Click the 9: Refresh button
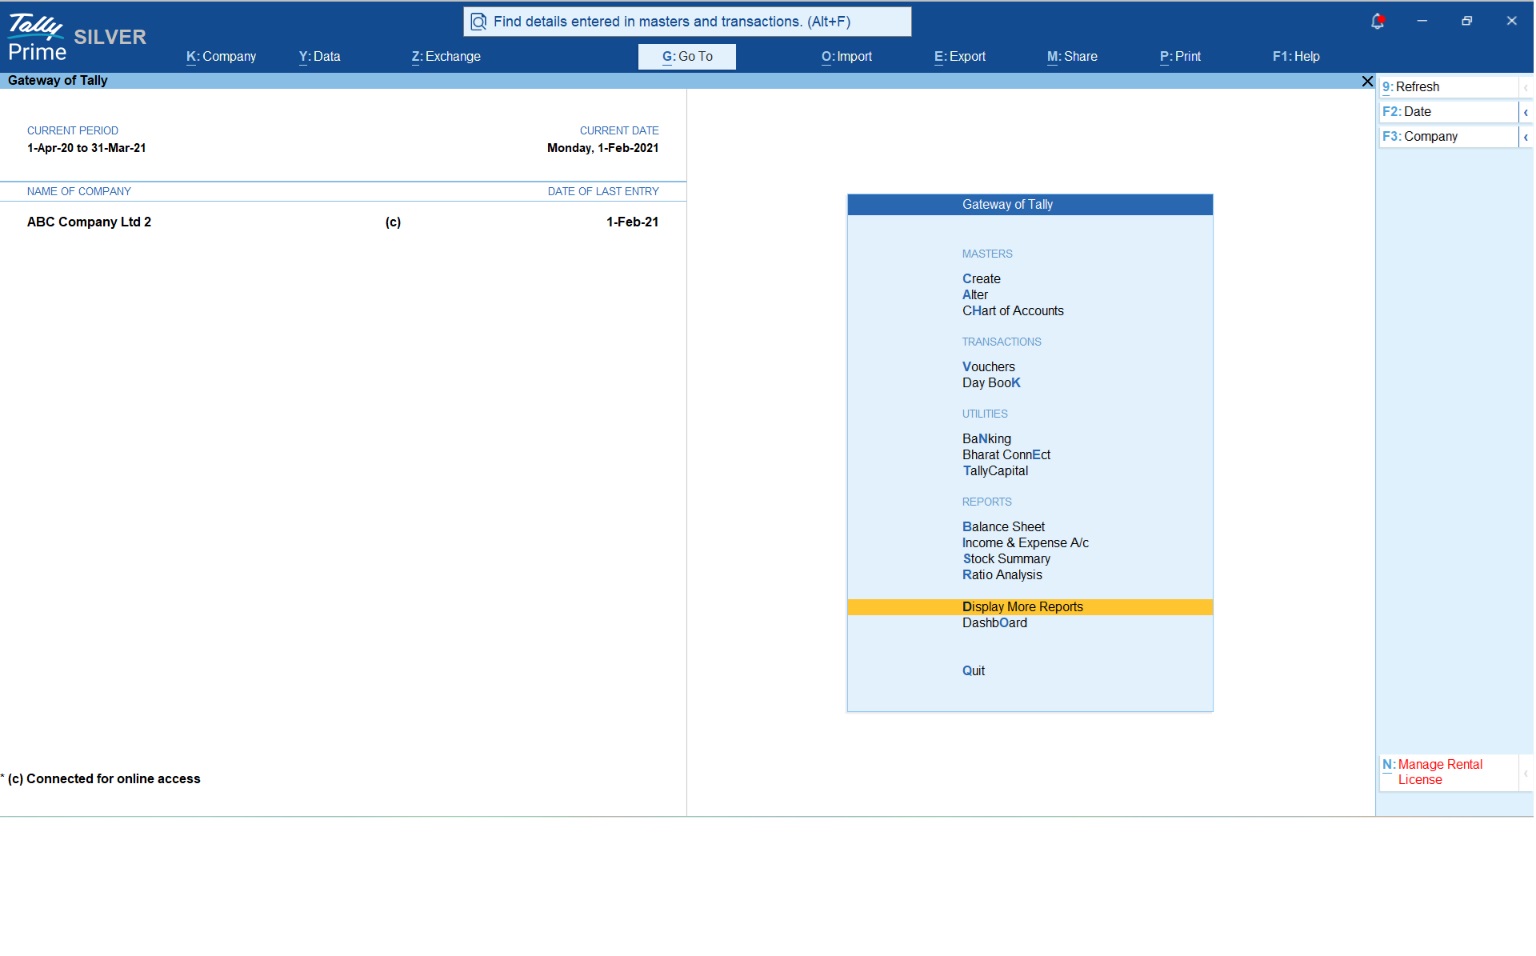Image resolution: width=1536 pixels, height=956 pixels. [1448, 87]
